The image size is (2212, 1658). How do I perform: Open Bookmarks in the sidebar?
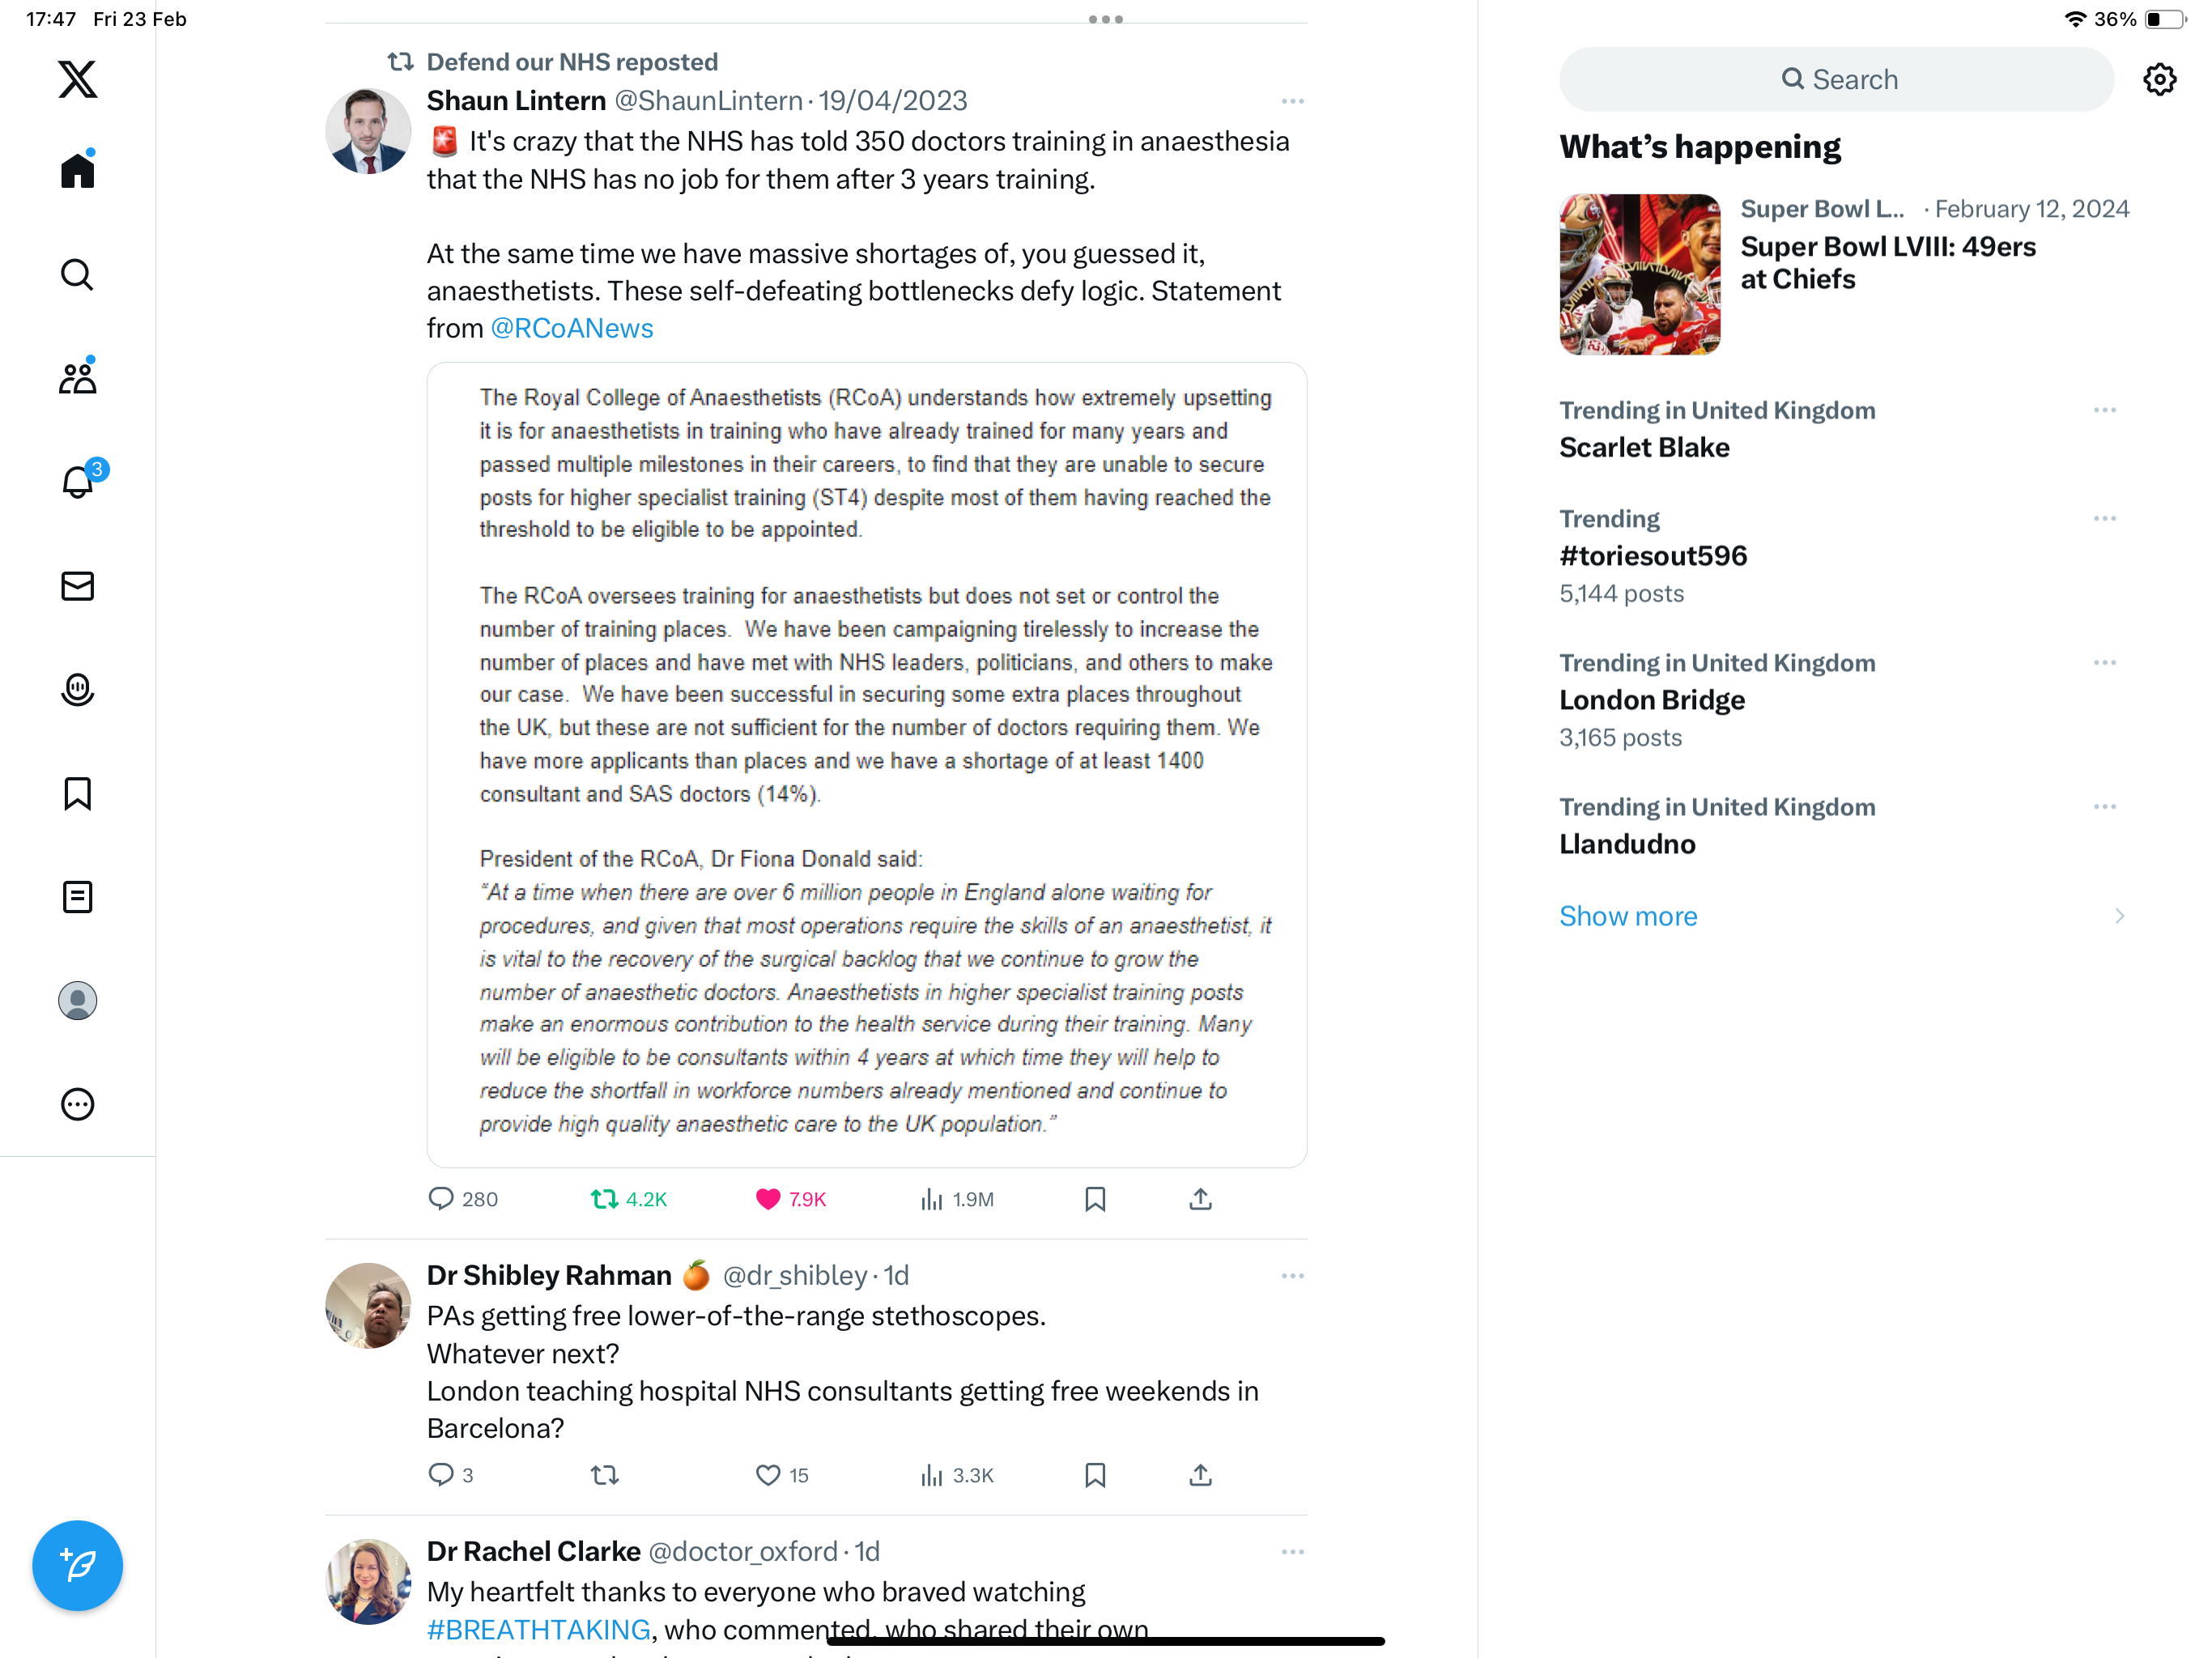click(77, 794)
